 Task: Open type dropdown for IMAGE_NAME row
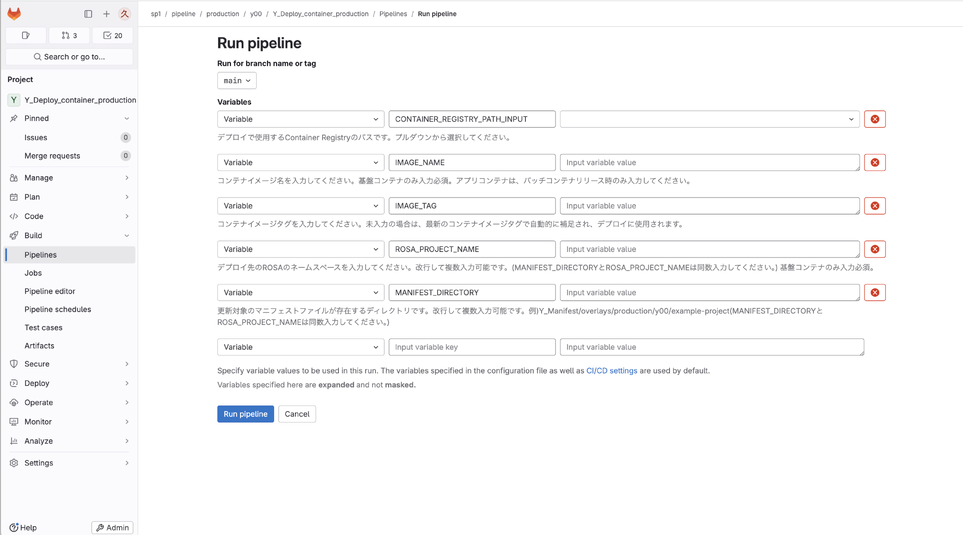(300, 163)
